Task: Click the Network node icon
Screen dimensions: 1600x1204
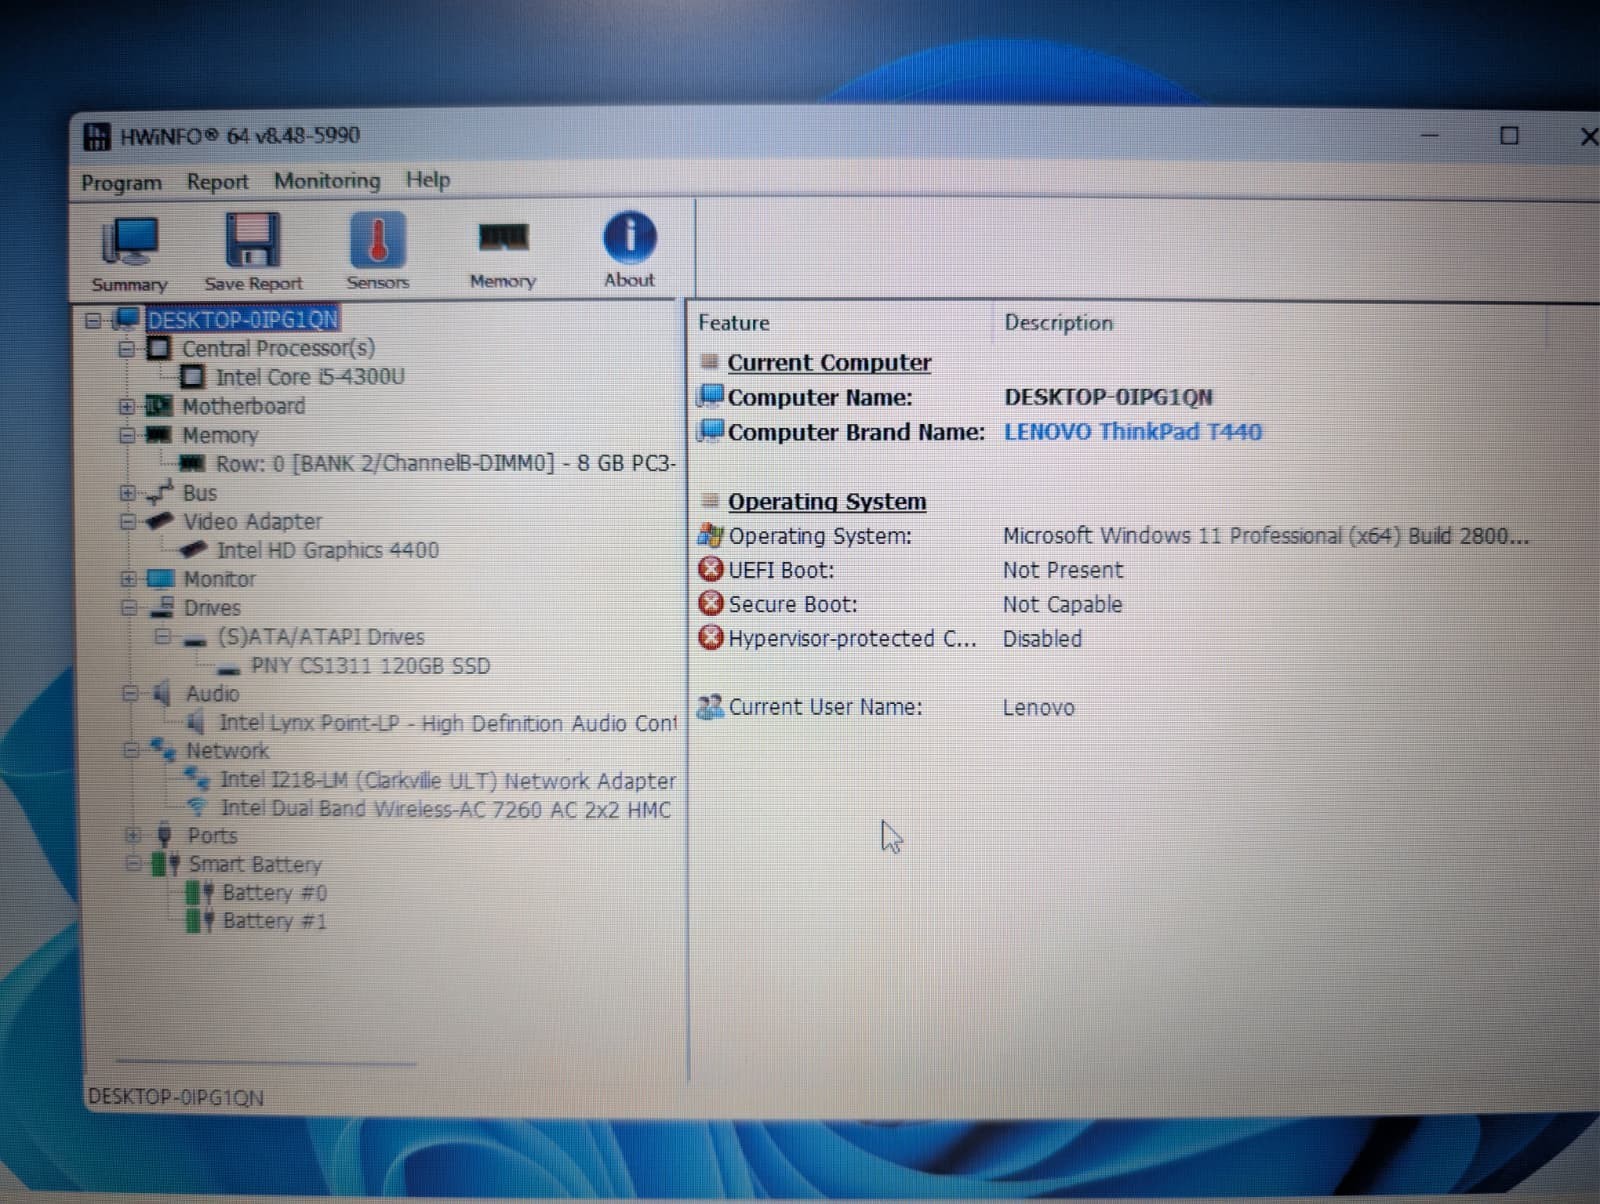Action: point(163,750)
